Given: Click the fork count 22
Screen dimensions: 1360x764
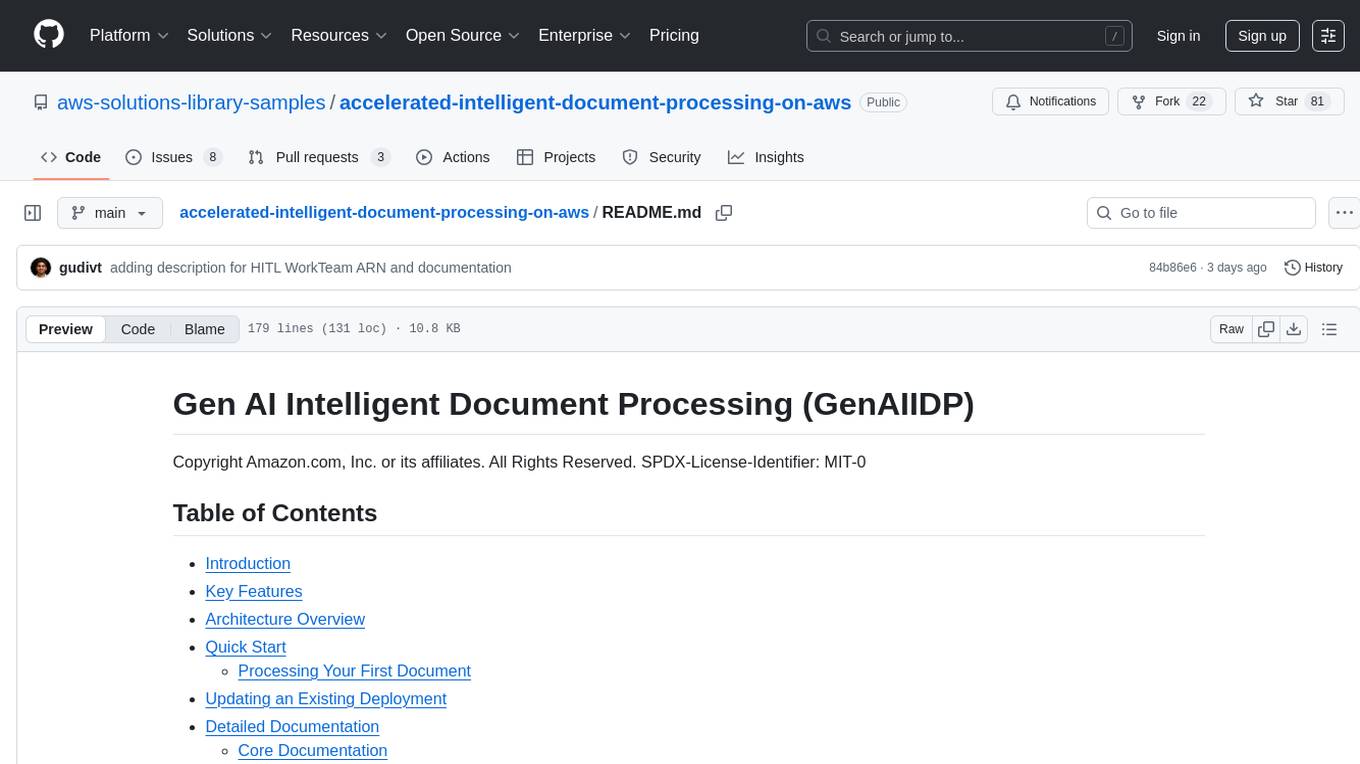Looking at the screenshot, I should coord(1200,102).
